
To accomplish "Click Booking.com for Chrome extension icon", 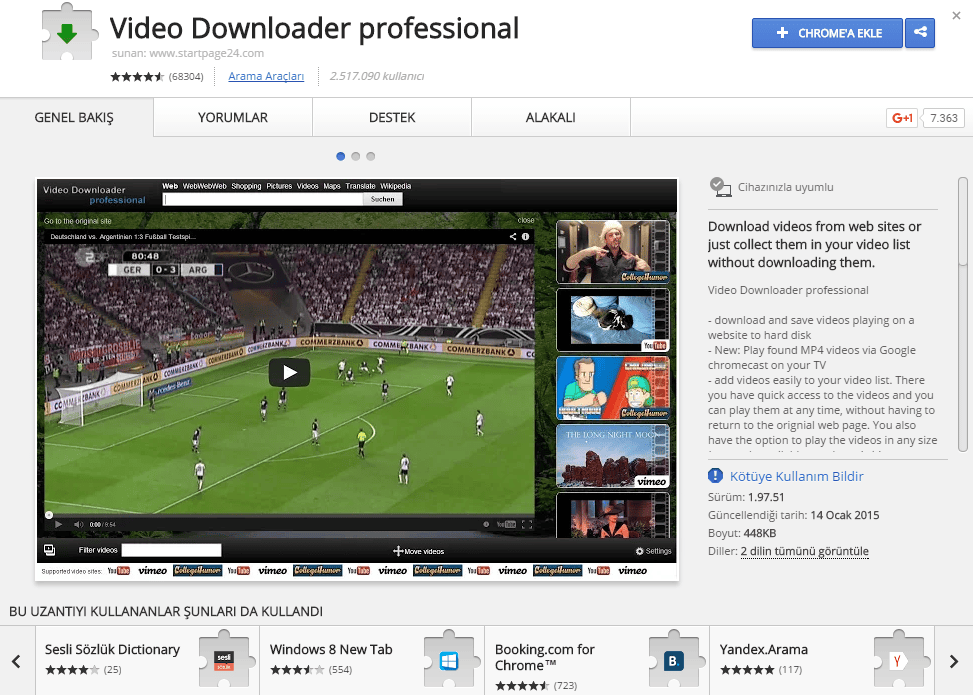I will (x=672, y=660).
